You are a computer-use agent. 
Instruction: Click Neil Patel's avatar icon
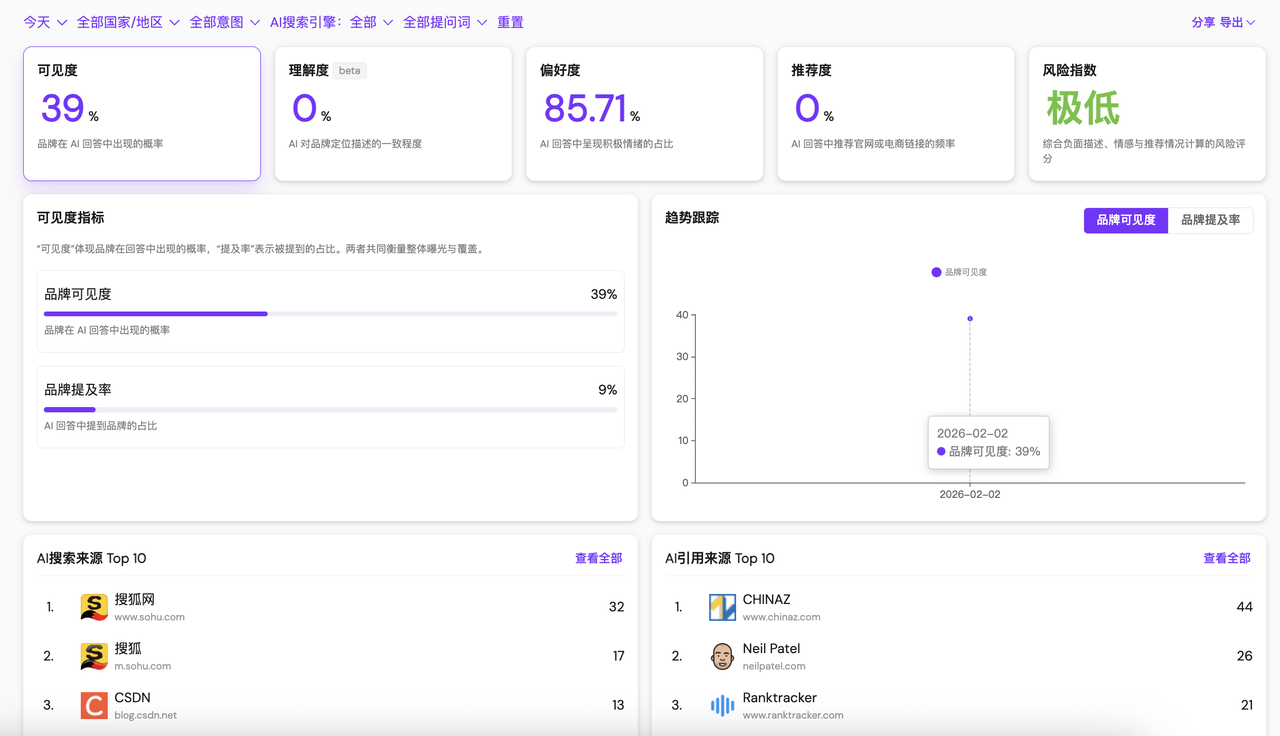point(721,656)
